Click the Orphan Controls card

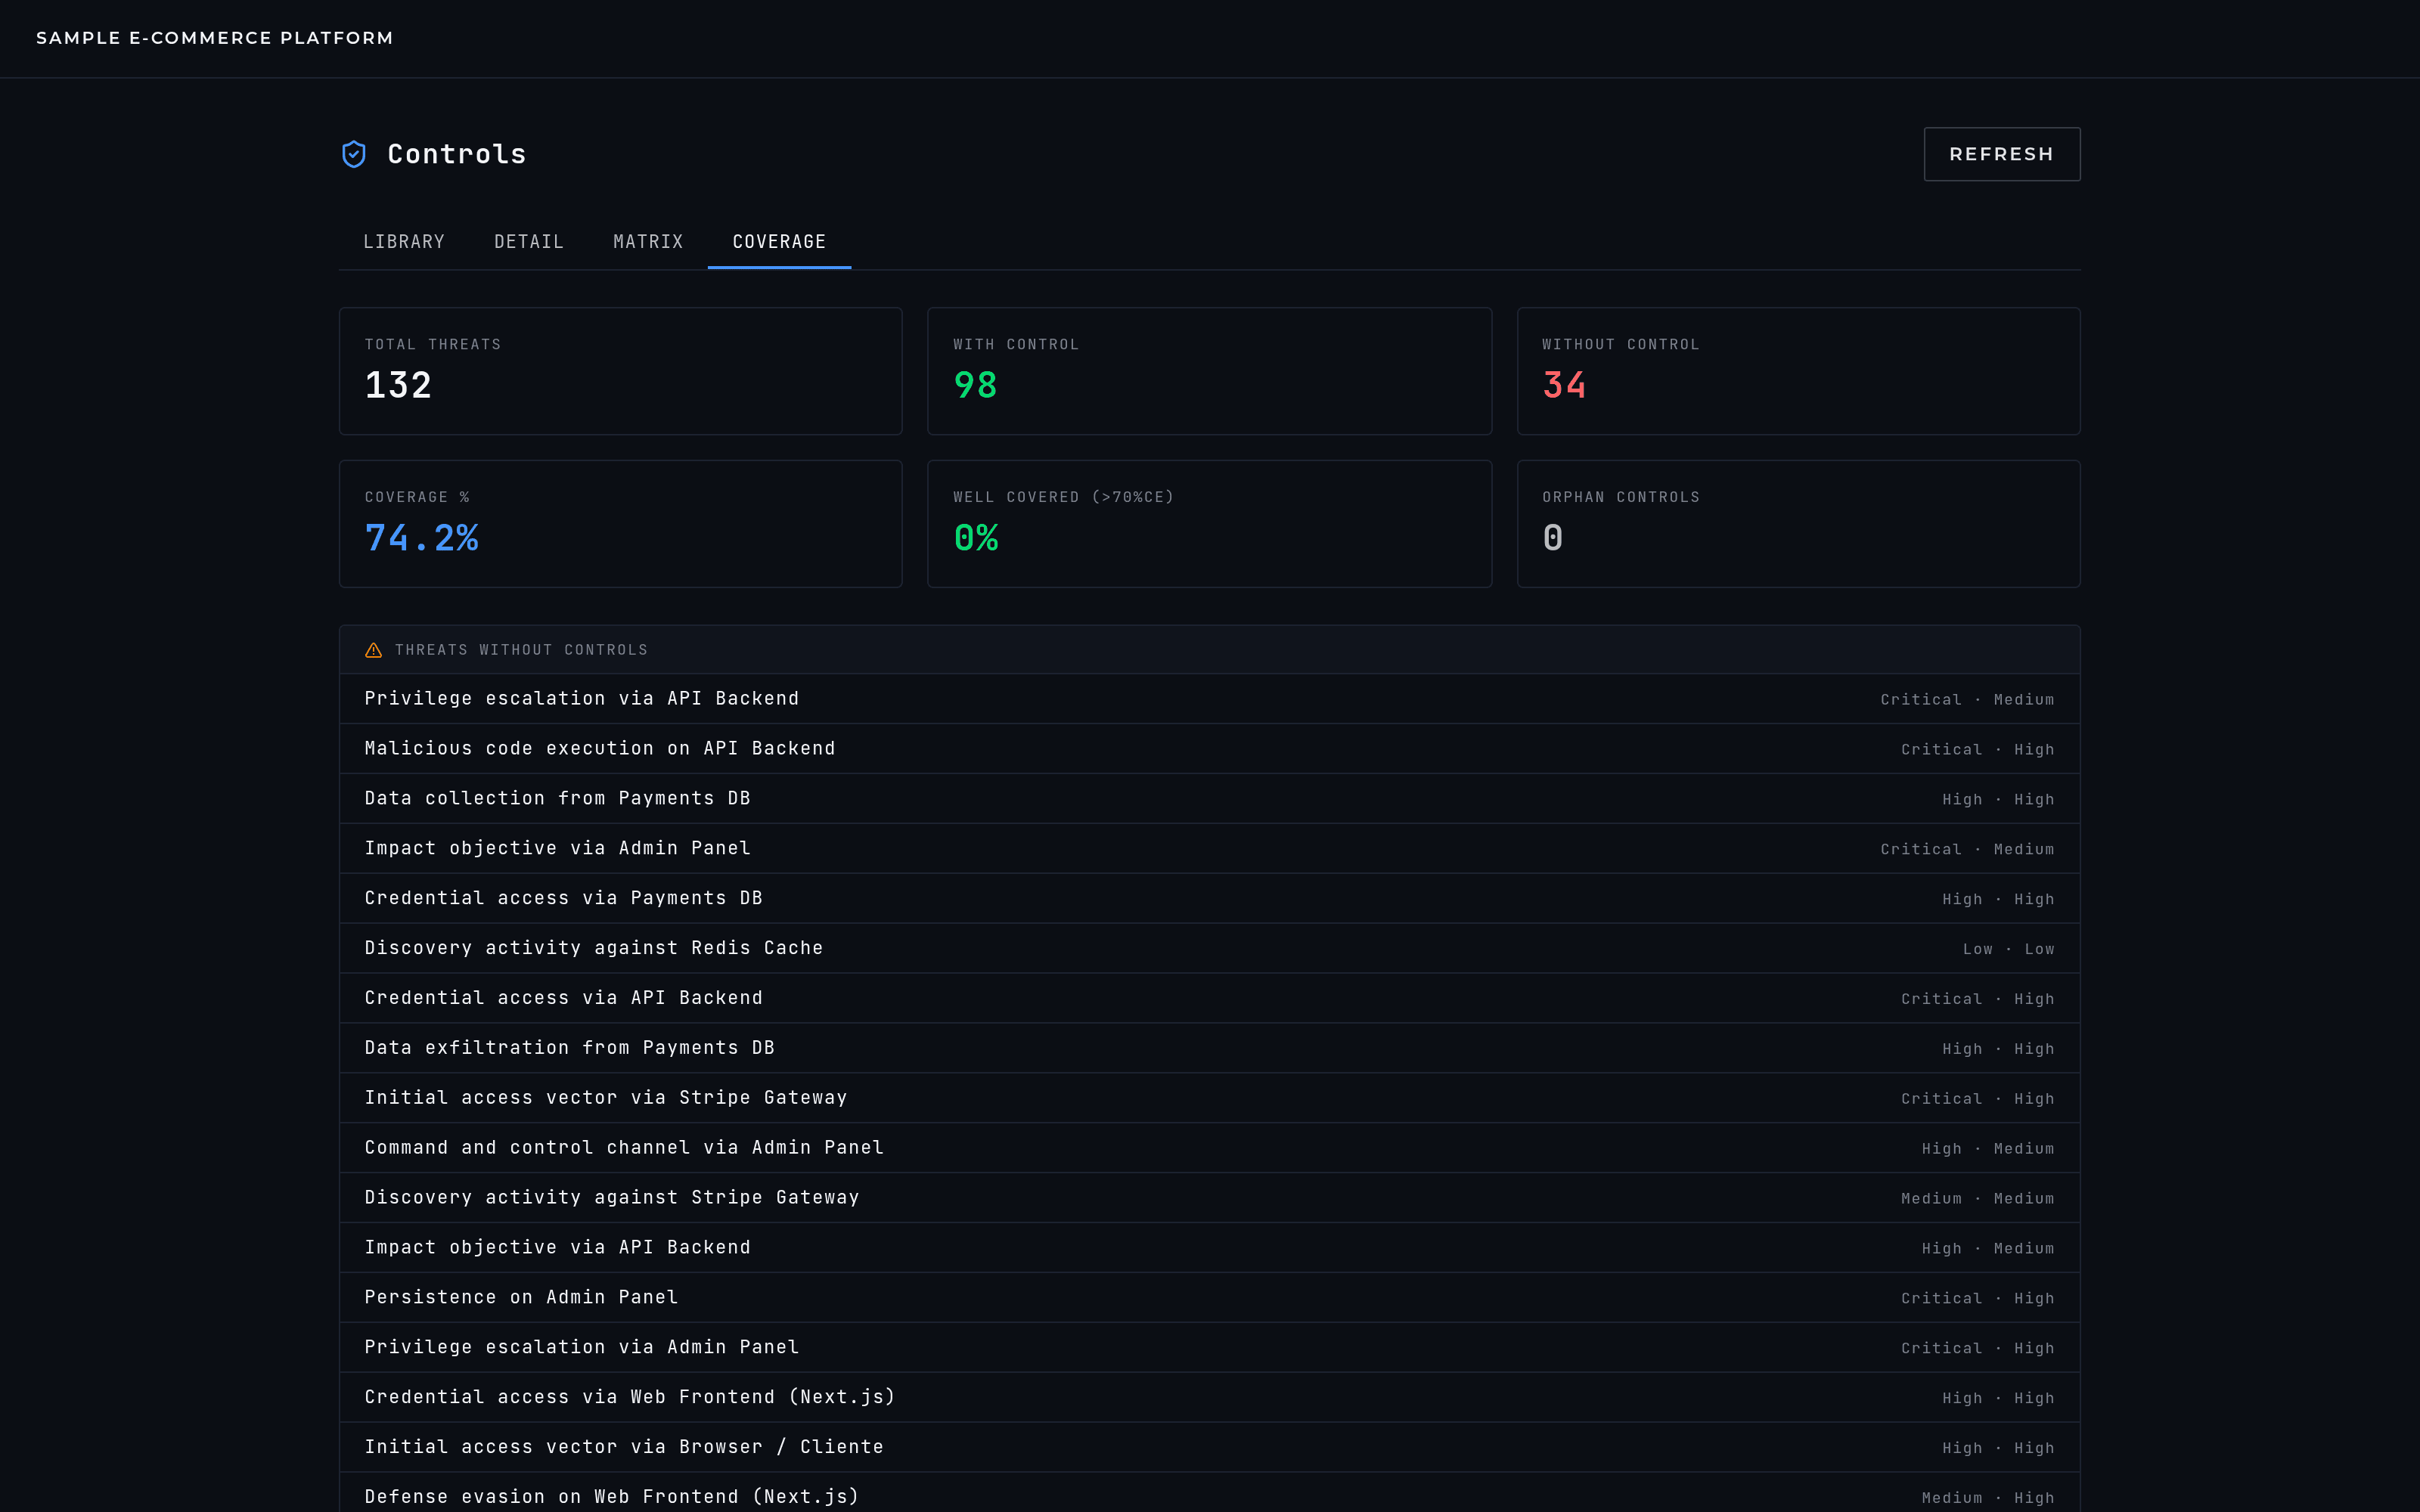coord(1798,524)
